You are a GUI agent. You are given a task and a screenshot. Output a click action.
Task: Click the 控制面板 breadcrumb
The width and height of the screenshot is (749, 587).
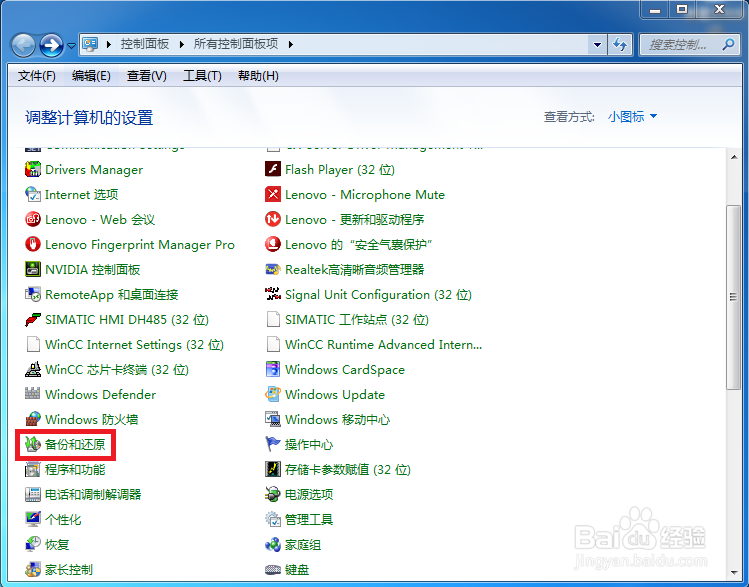pos(145,44)
